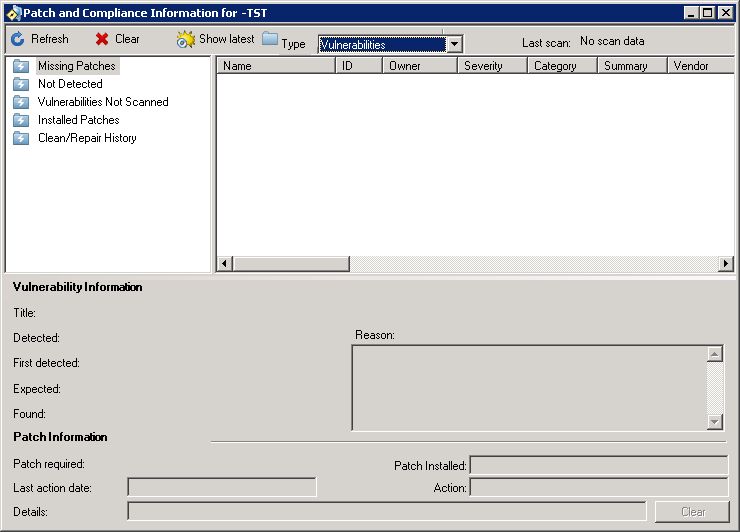Sort list by Severity column header
The width and height of the screenshot is (740, 532).
pyautogui.click(x=492, y=66)
